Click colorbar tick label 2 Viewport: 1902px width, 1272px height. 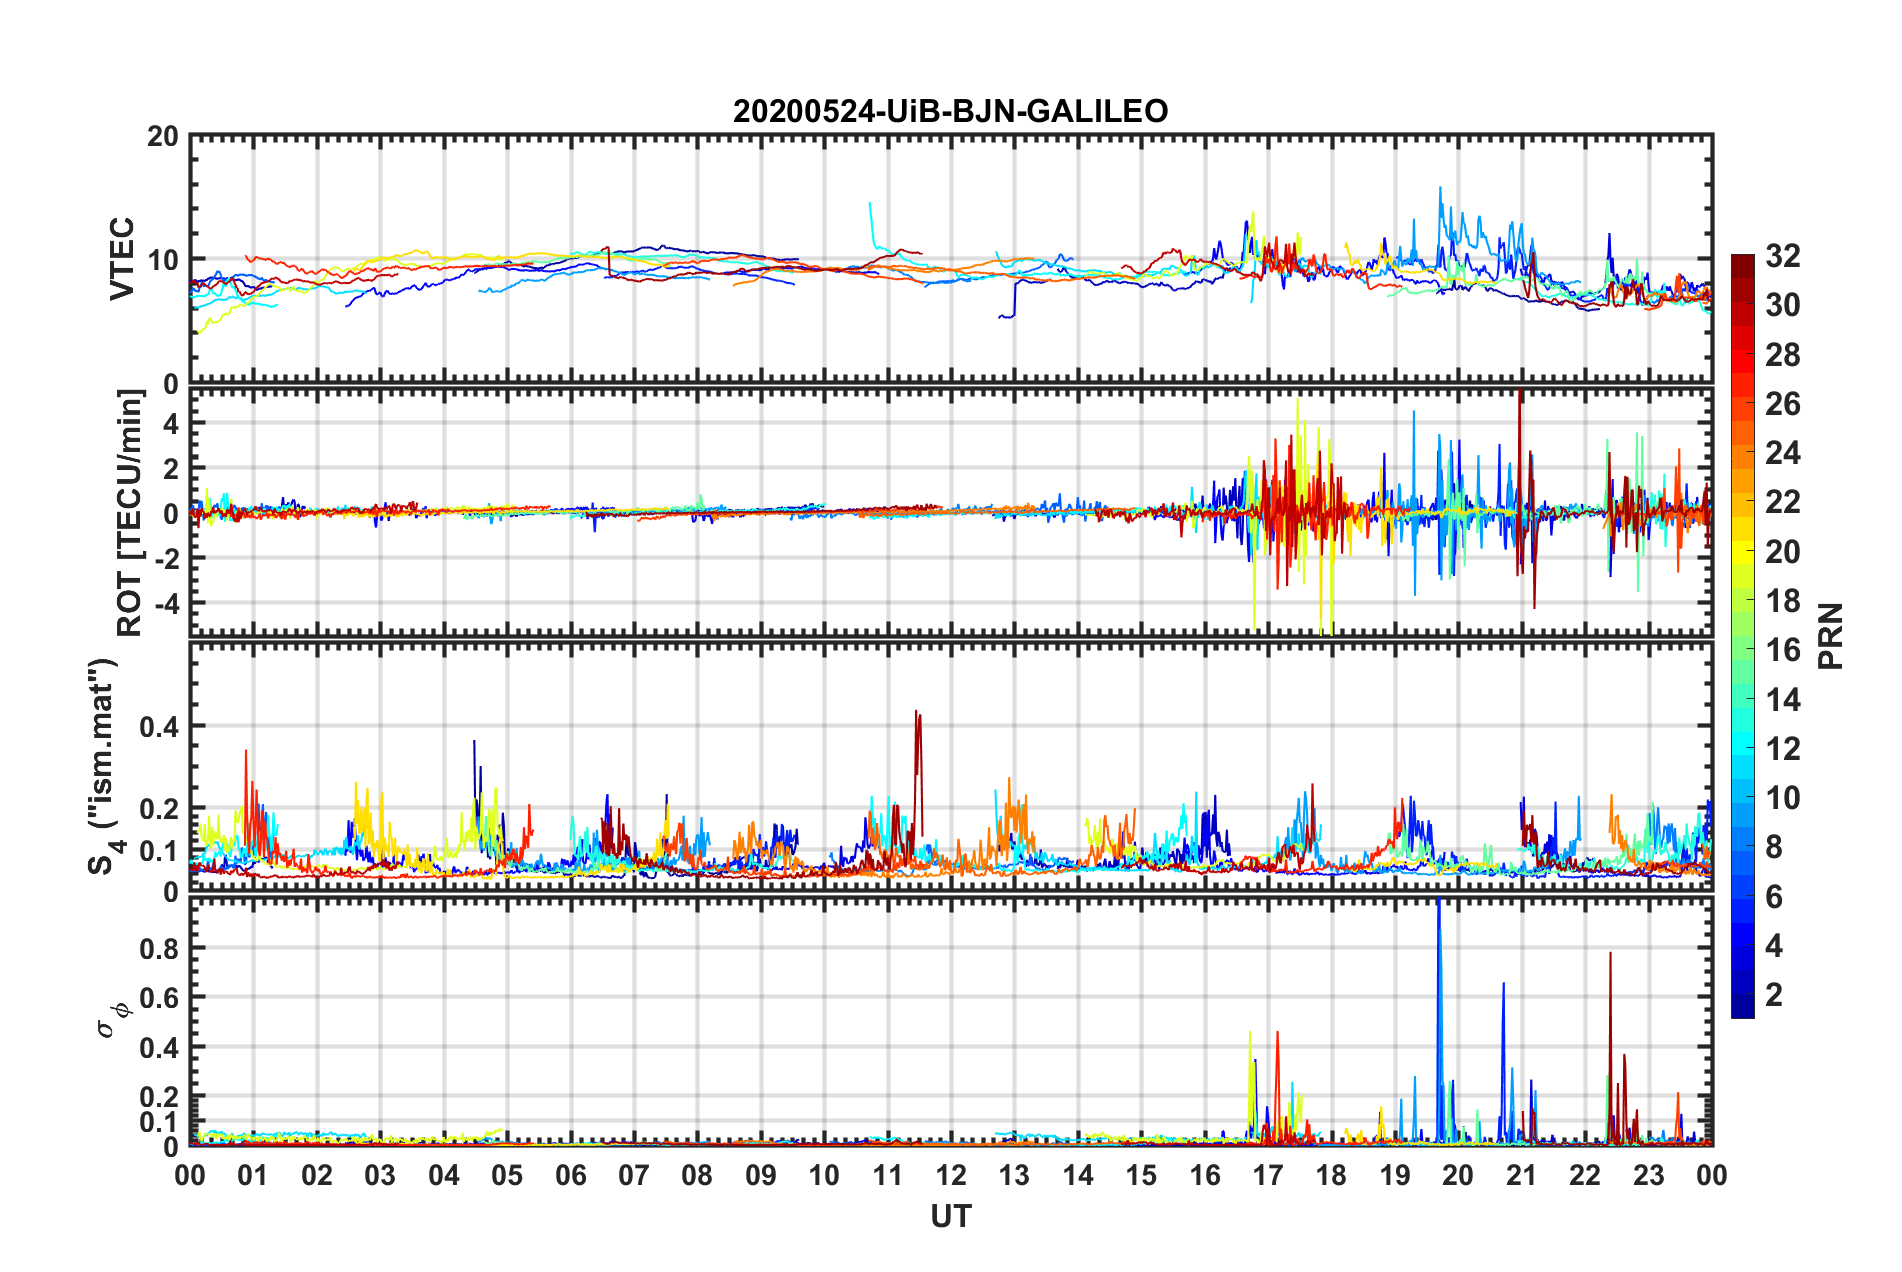click(1774, 994)
